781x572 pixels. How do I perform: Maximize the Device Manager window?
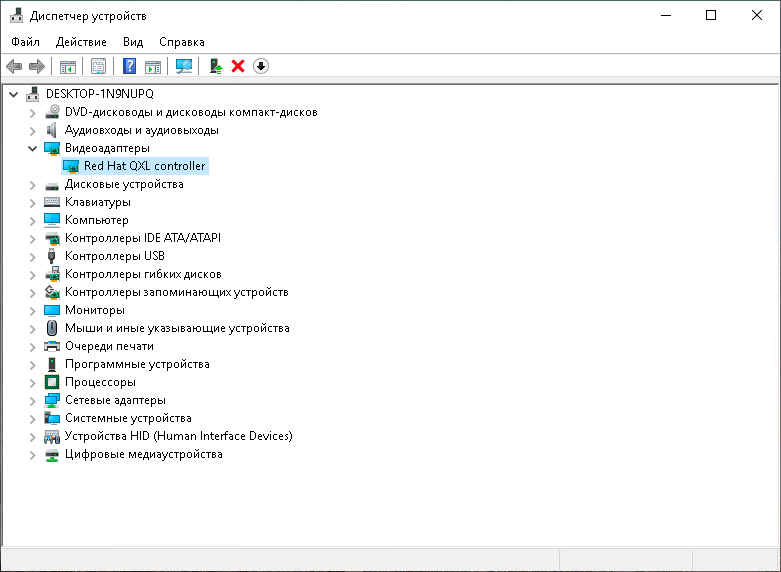(x=711, y=15)
